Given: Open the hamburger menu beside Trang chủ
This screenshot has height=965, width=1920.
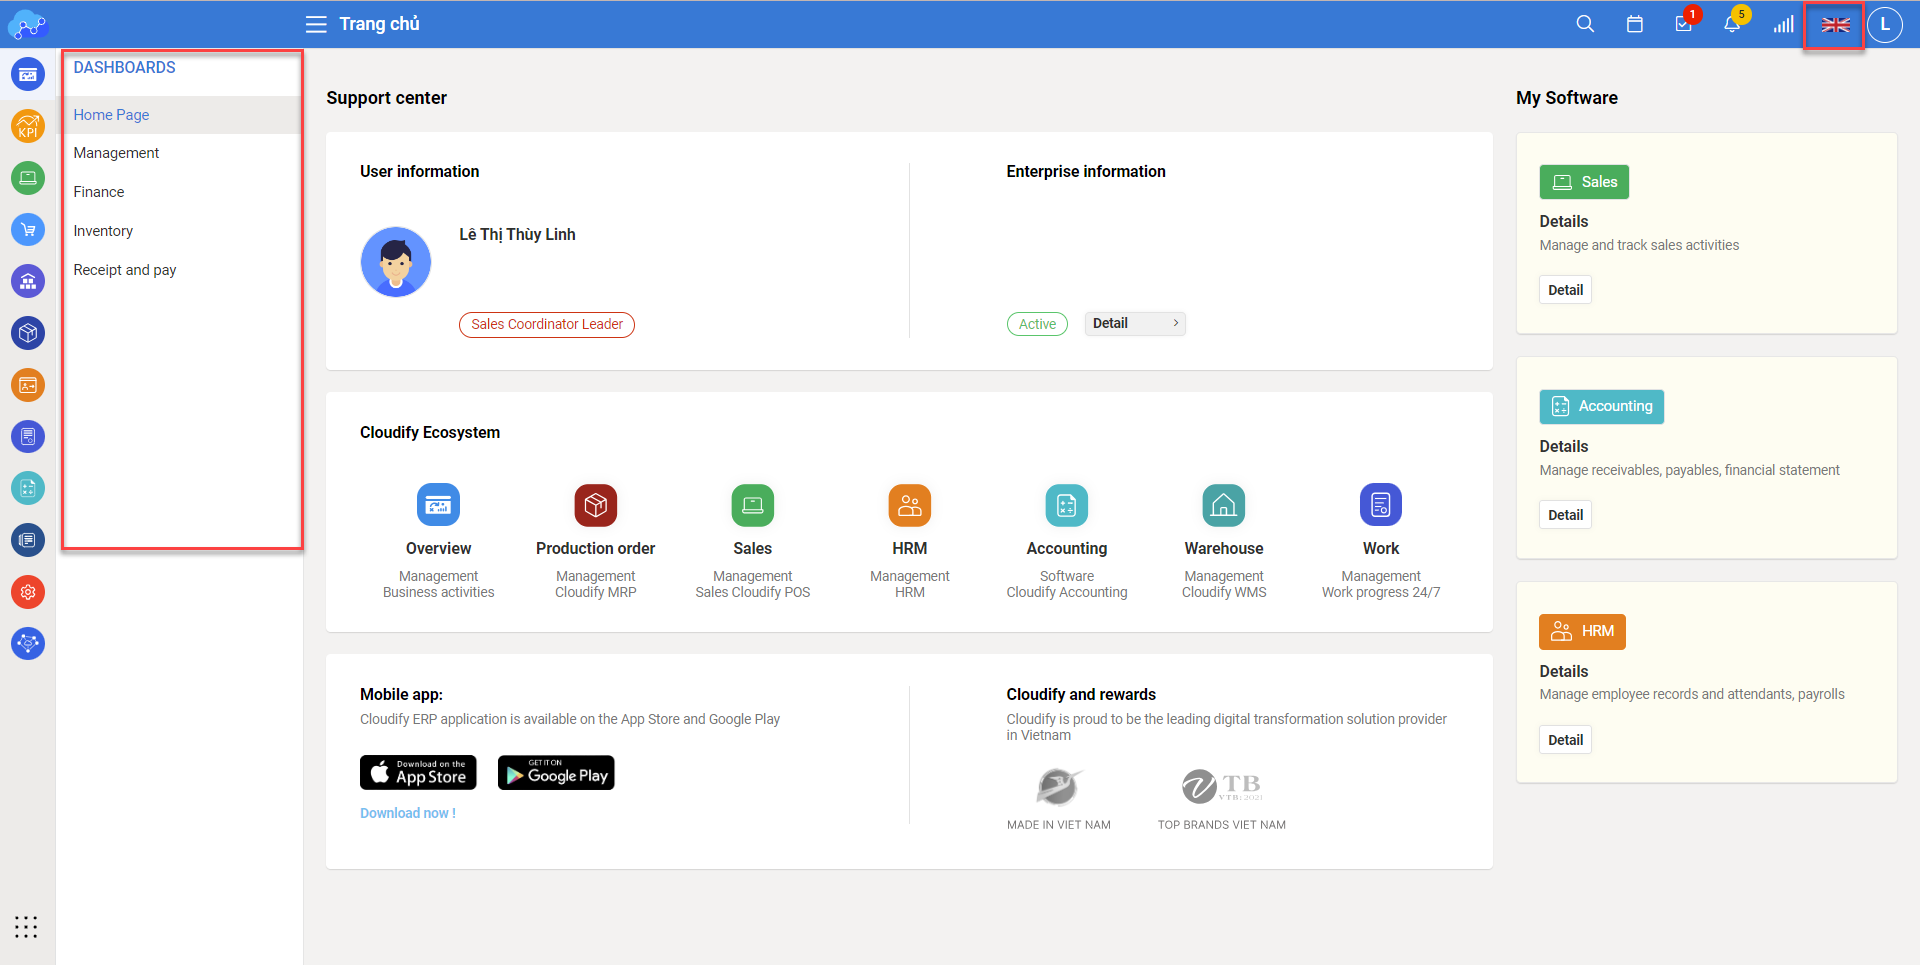Looking at the screenshot, I should click(x=316, y=24).
